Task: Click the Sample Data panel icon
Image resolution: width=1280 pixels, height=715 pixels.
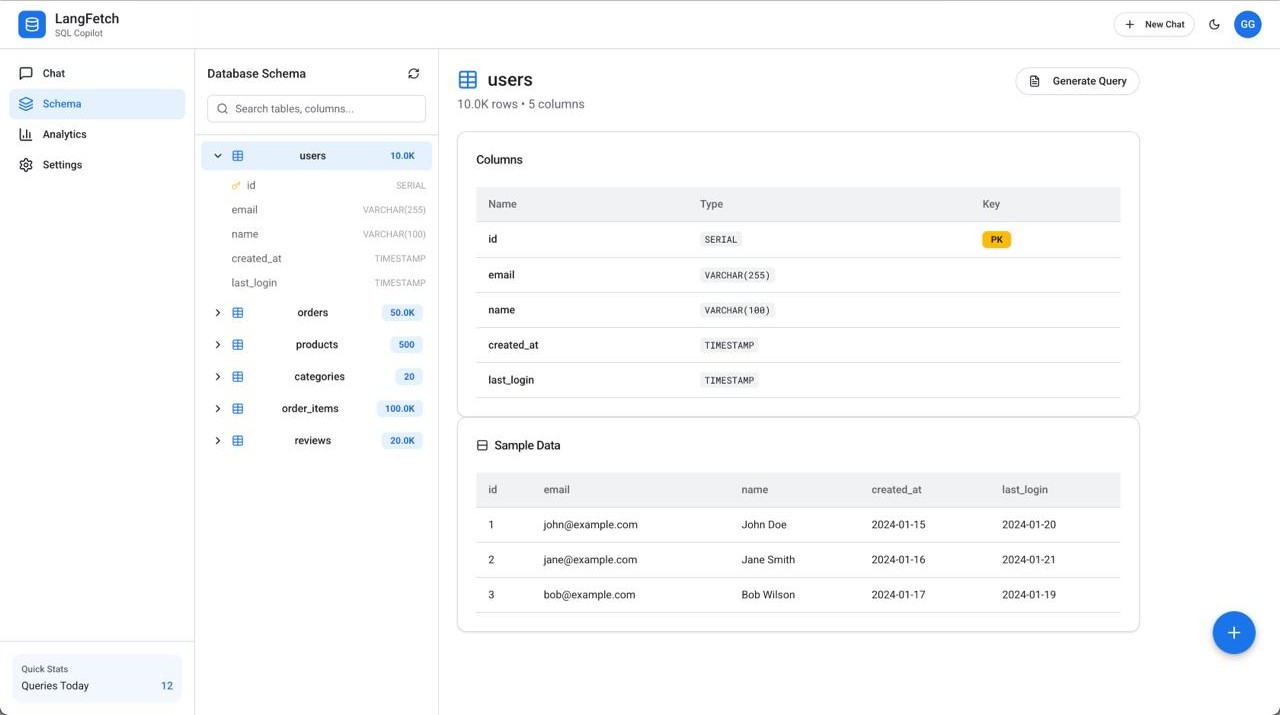Action: (482, 445)
